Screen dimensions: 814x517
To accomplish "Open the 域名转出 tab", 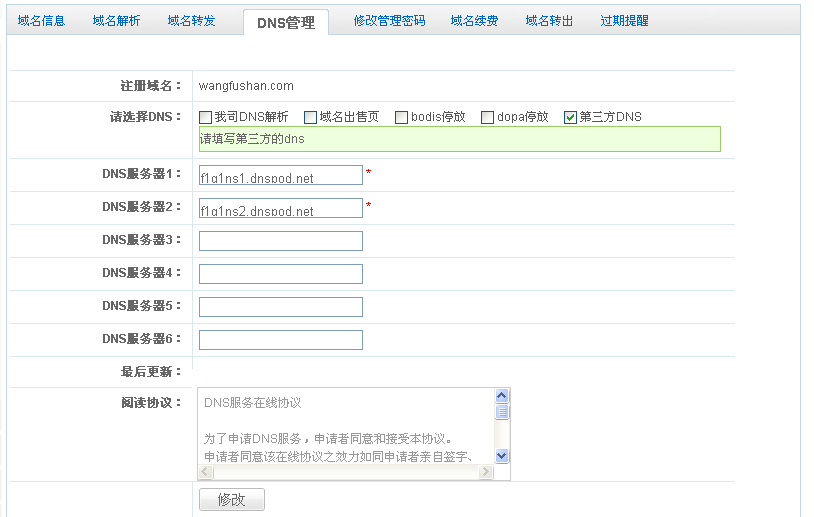I will 549,20.
